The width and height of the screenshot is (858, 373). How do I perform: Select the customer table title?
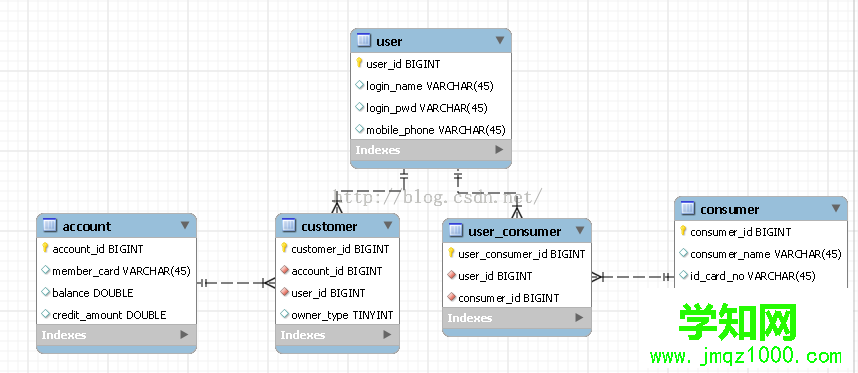pyautogui.click(x=329, y=226)
